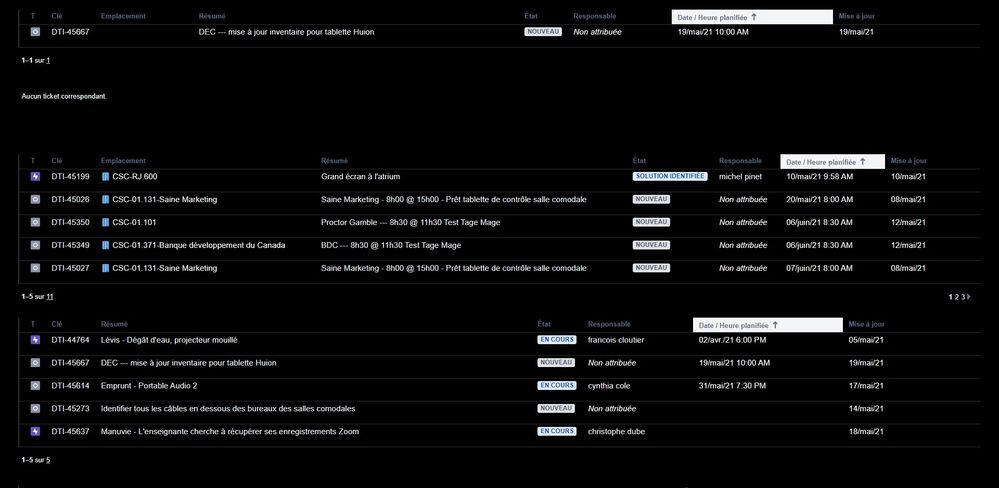Click the issue type icon for DTI-45199
The width and height of the screenshot is (999, 488).
[x=35, y=176]
